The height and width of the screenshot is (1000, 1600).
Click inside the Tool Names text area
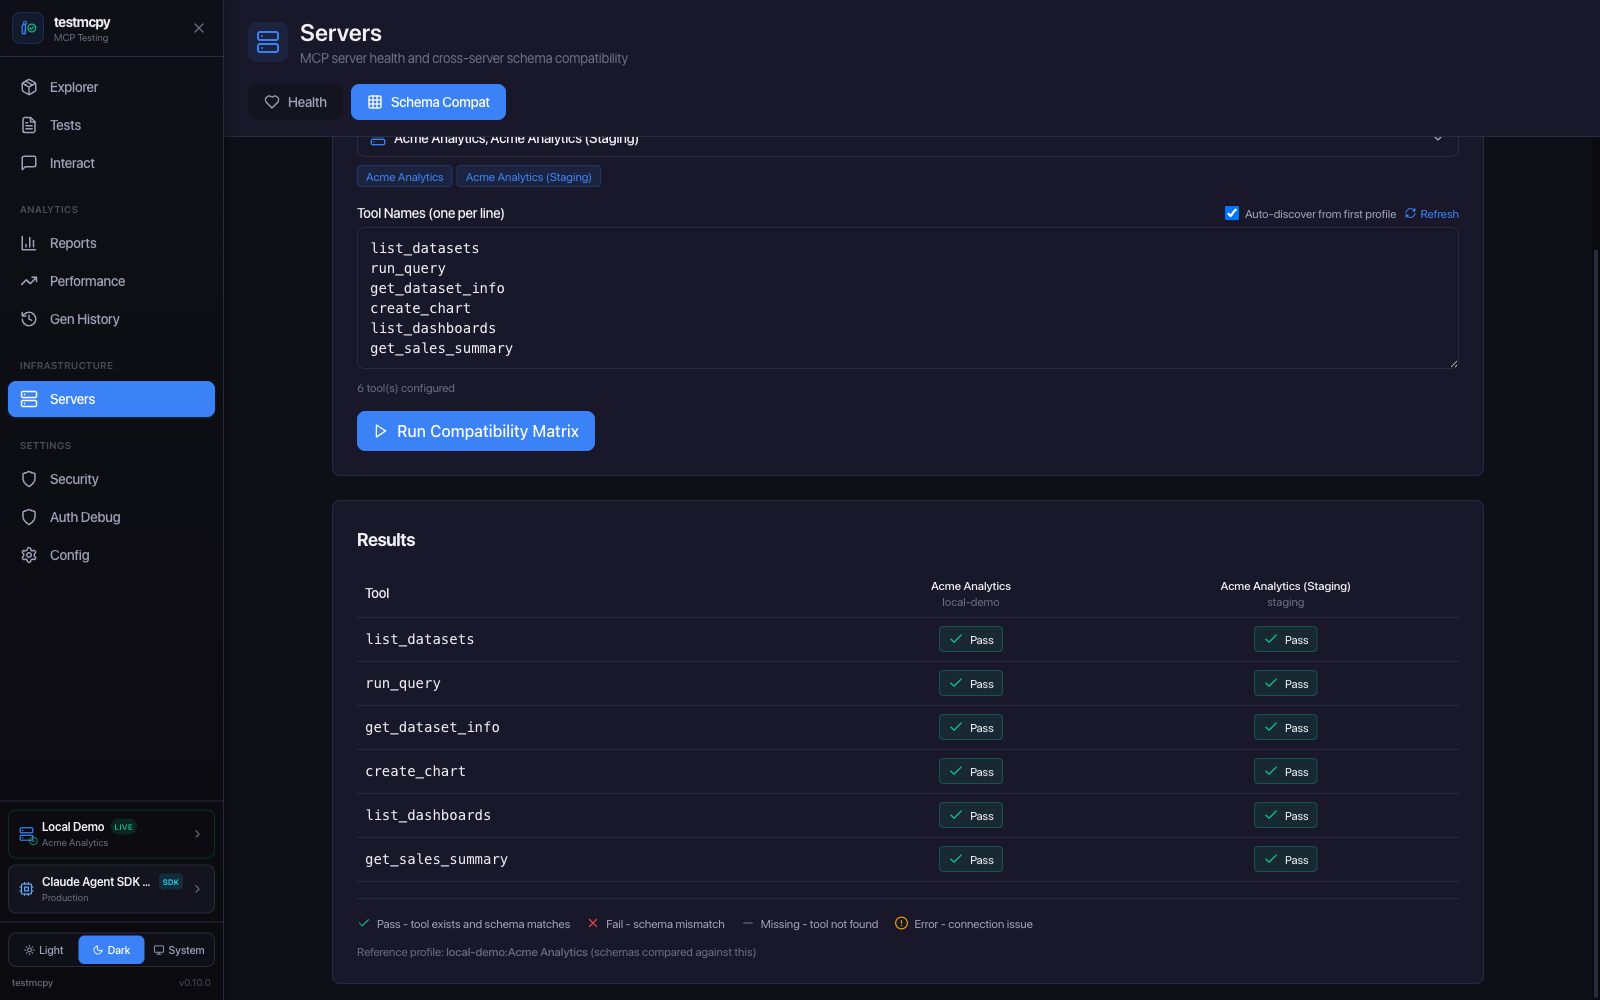click(908, 298)
